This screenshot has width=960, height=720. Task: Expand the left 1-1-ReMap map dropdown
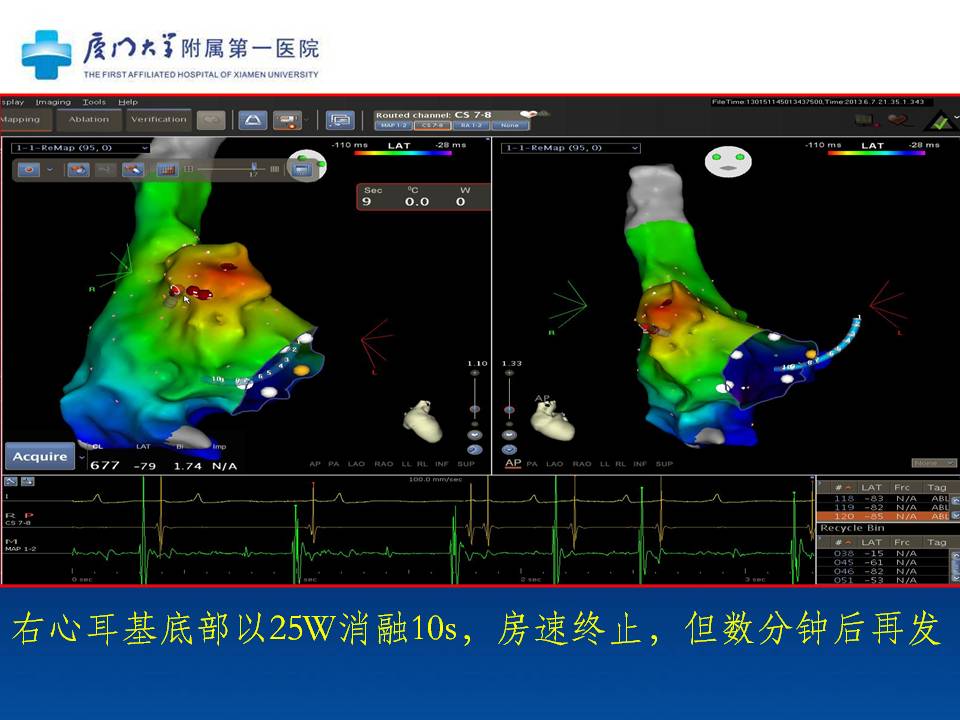(x=80, y=148)
